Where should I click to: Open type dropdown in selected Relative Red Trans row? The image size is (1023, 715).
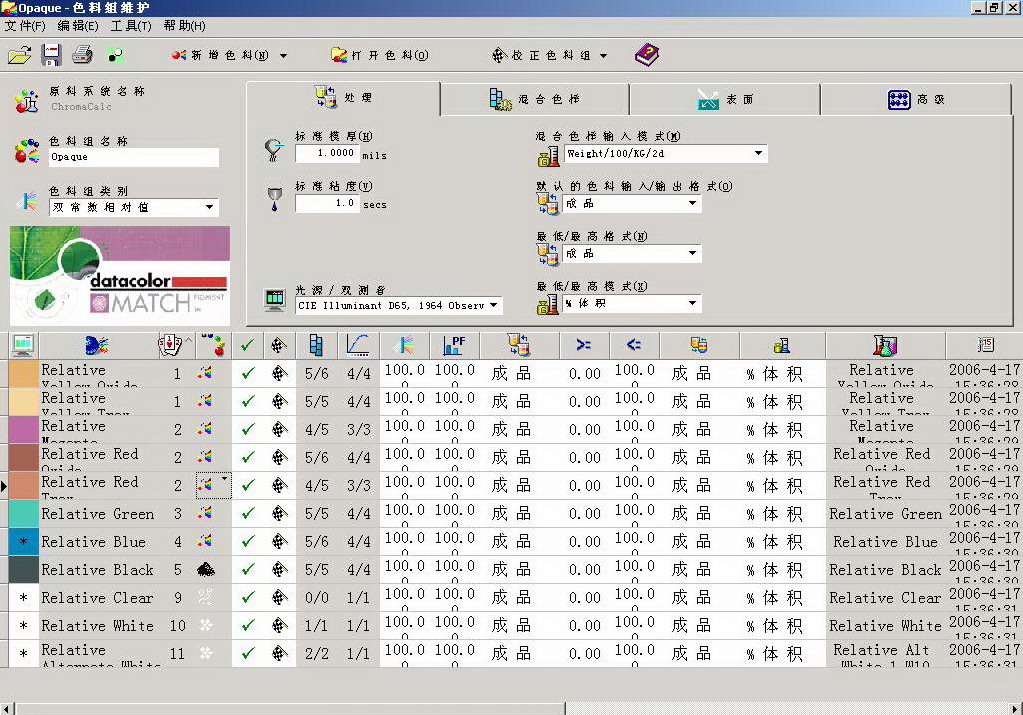224,479
